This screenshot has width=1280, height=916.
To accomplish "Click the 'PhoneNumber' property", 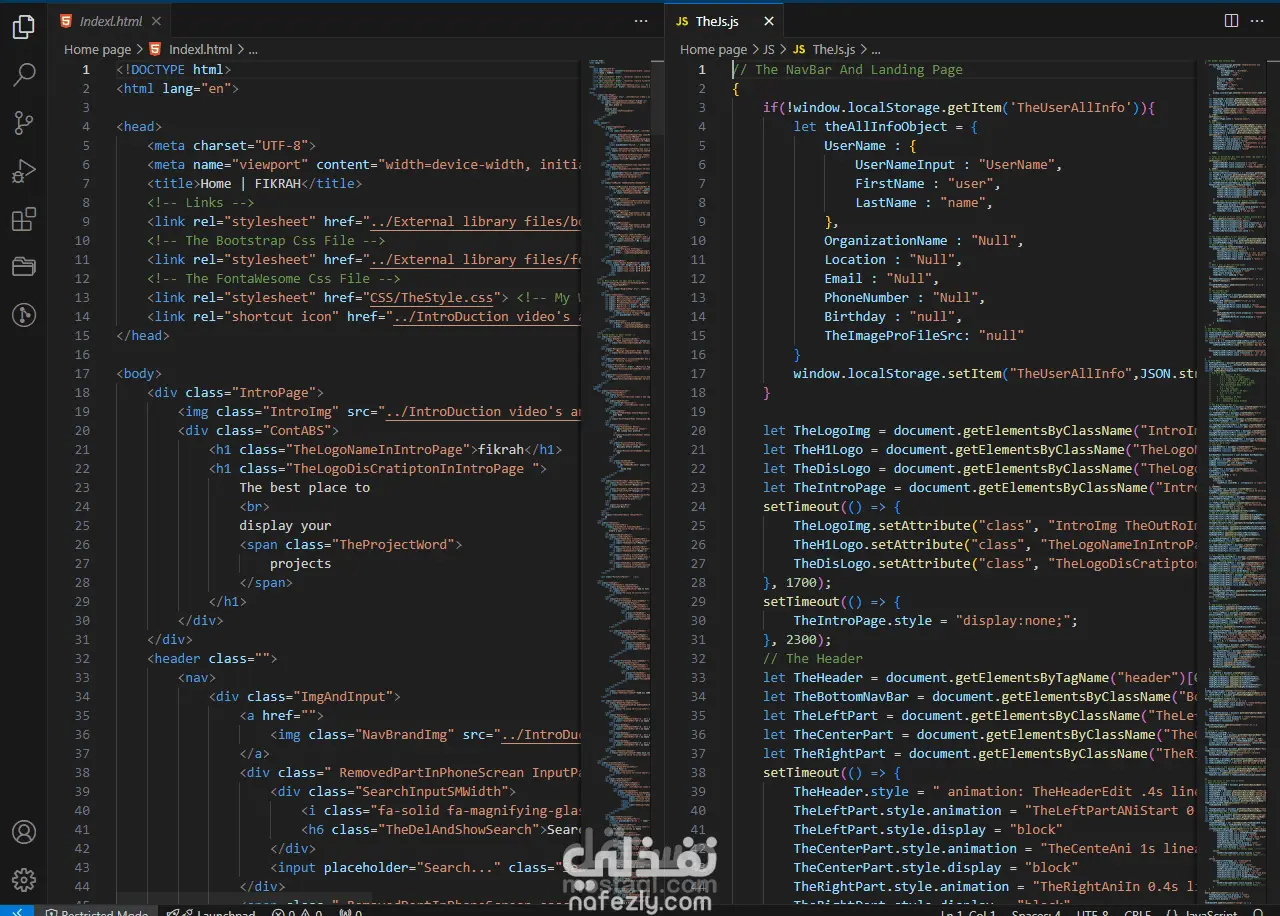I will 866,298.
